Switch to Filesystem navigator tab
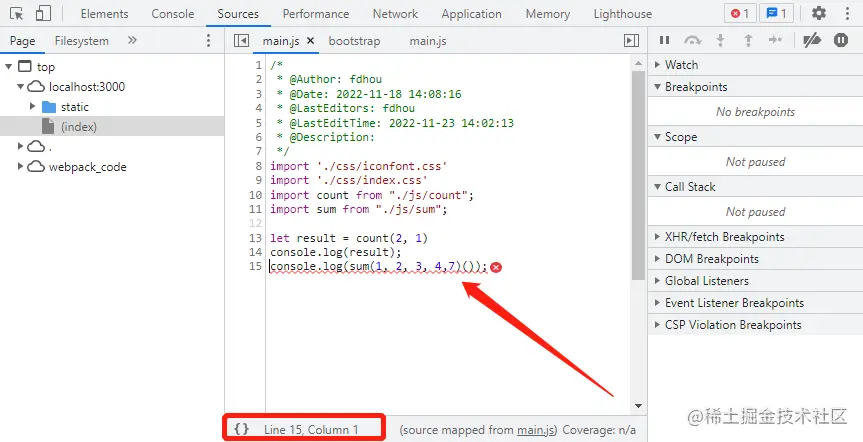The width and height of the screenshot is (863, 442). coord(81,41)
